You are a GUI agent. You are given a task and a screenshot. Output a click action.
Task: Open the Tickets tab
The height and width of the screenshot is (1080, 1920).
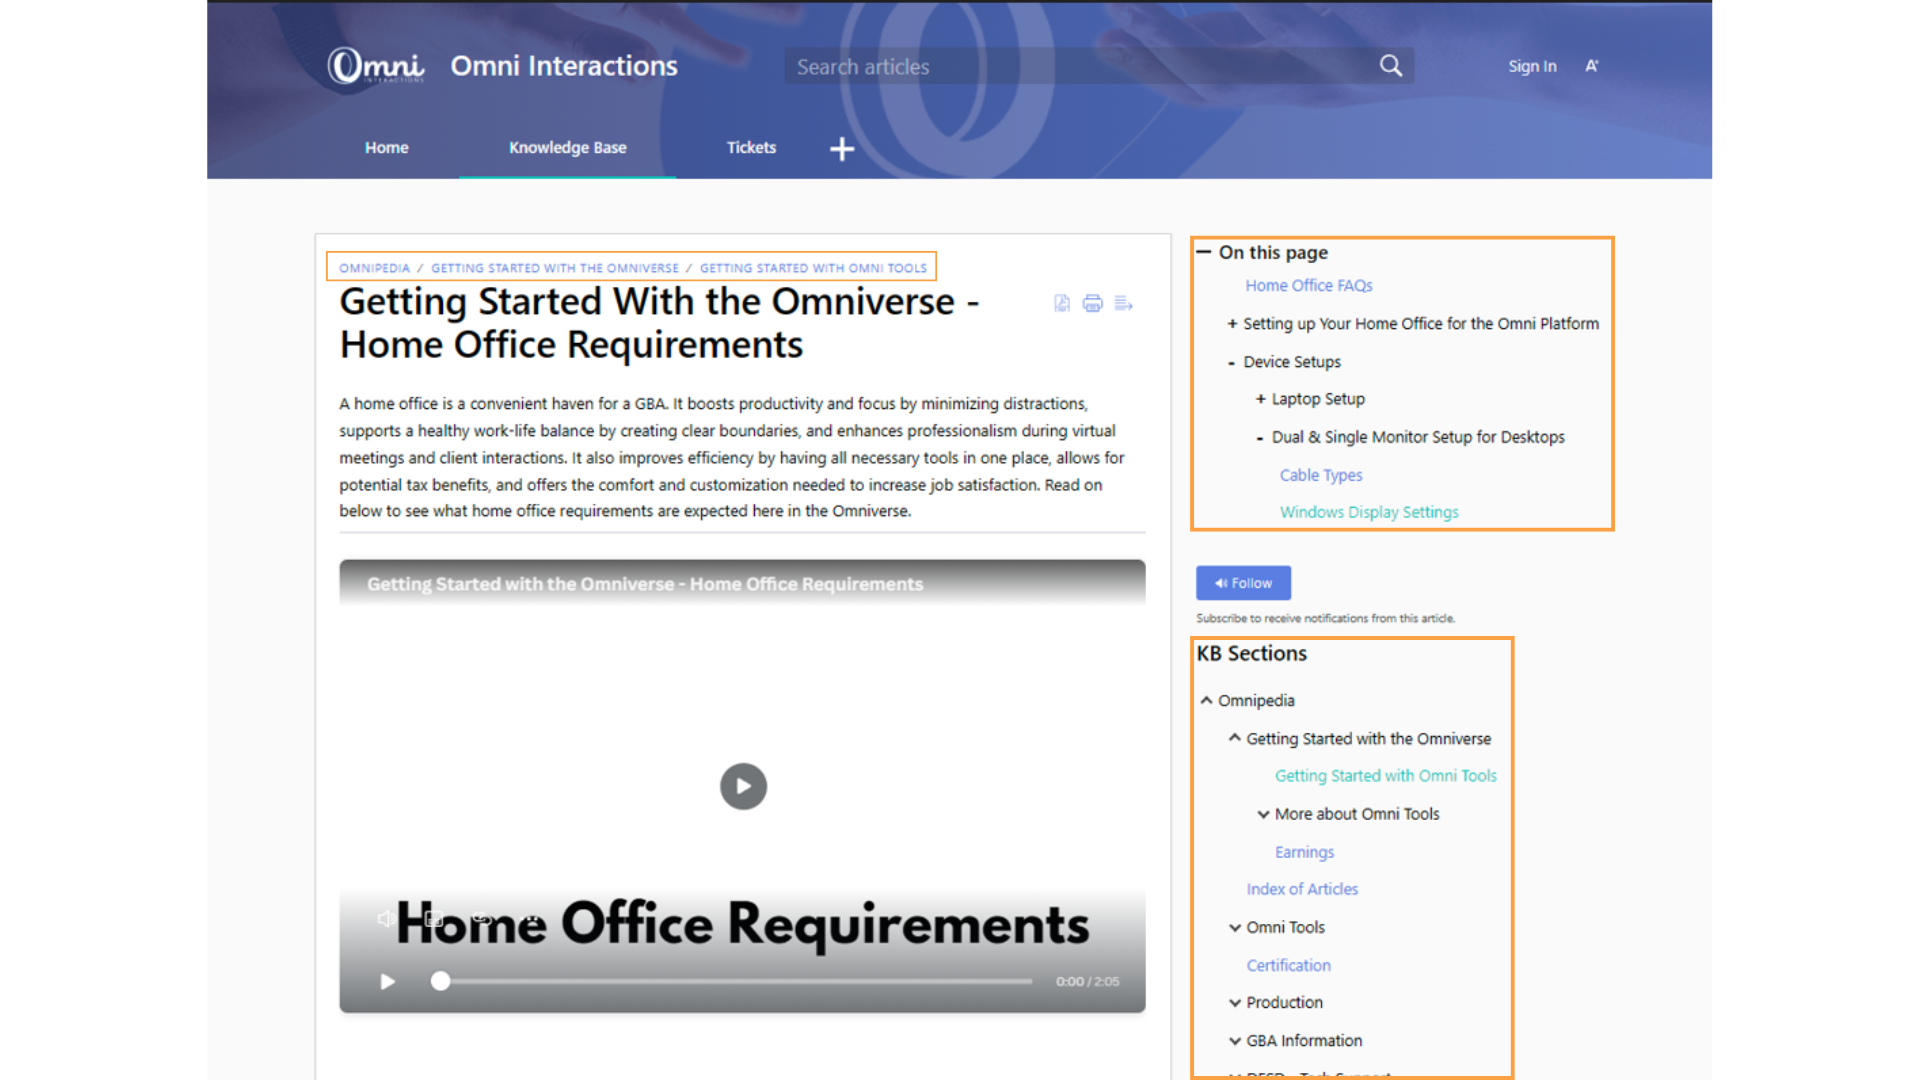751,147
